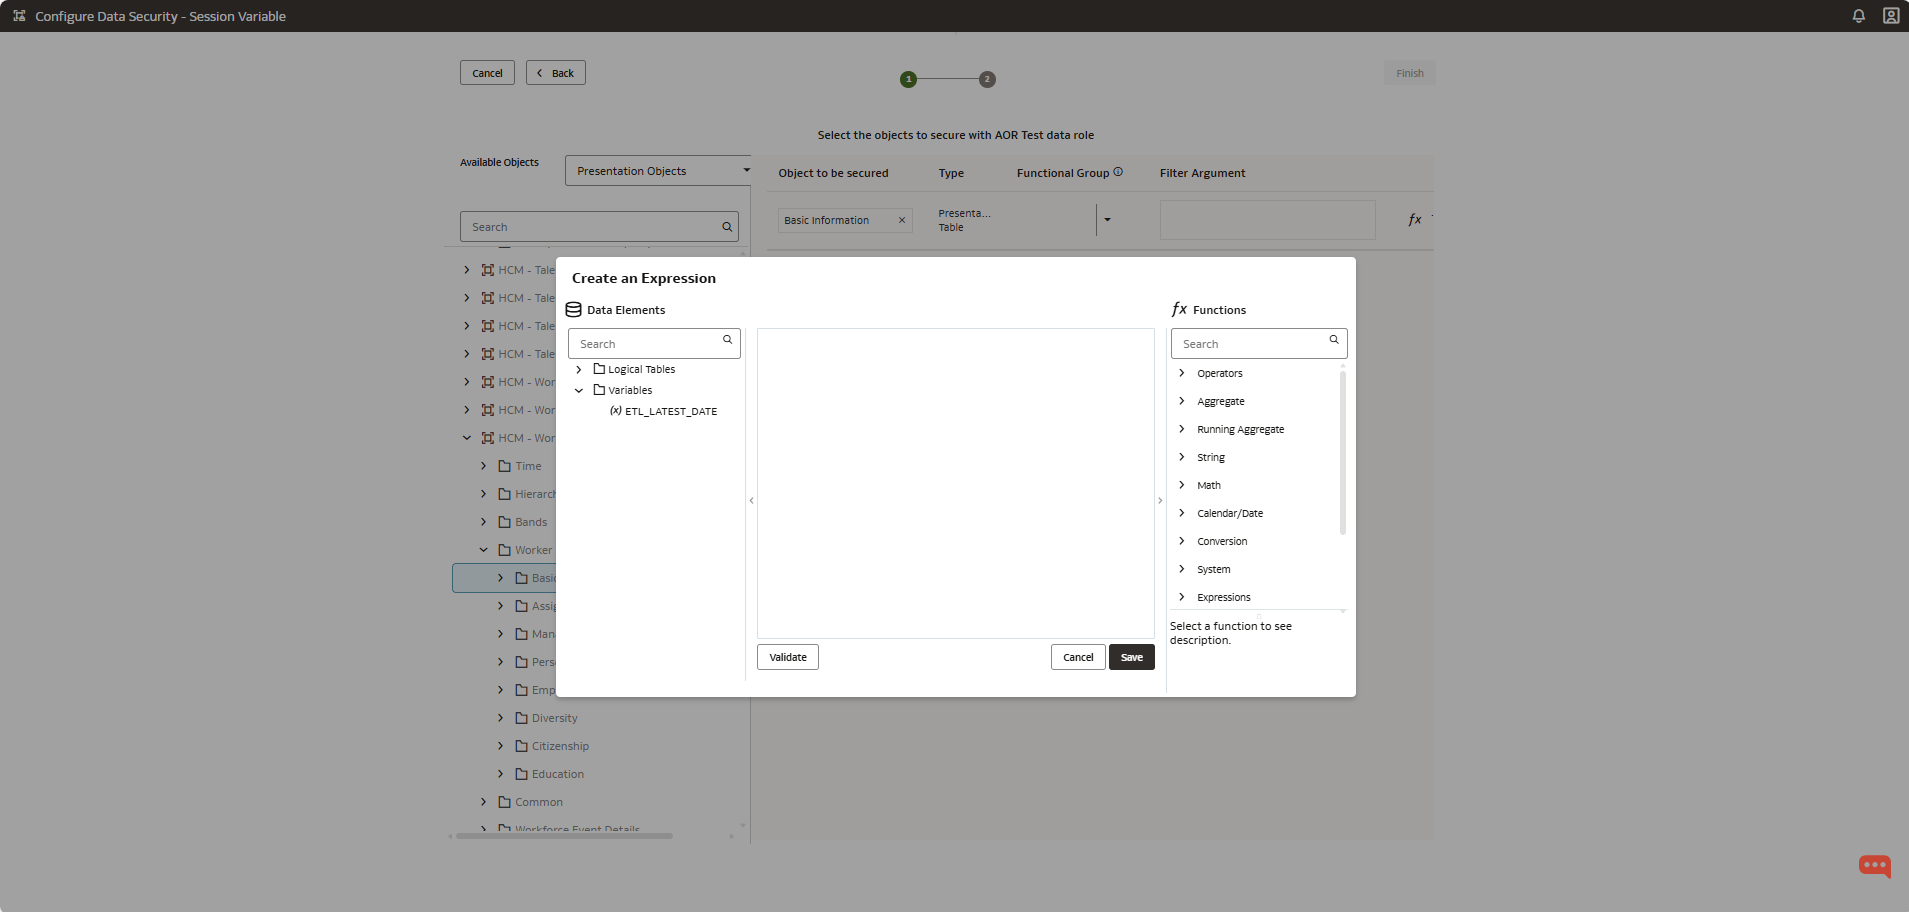This screenshot has width=1909, height=912.
Task: Click the 'Filter Argument' column header
Action: [1202, 173]
